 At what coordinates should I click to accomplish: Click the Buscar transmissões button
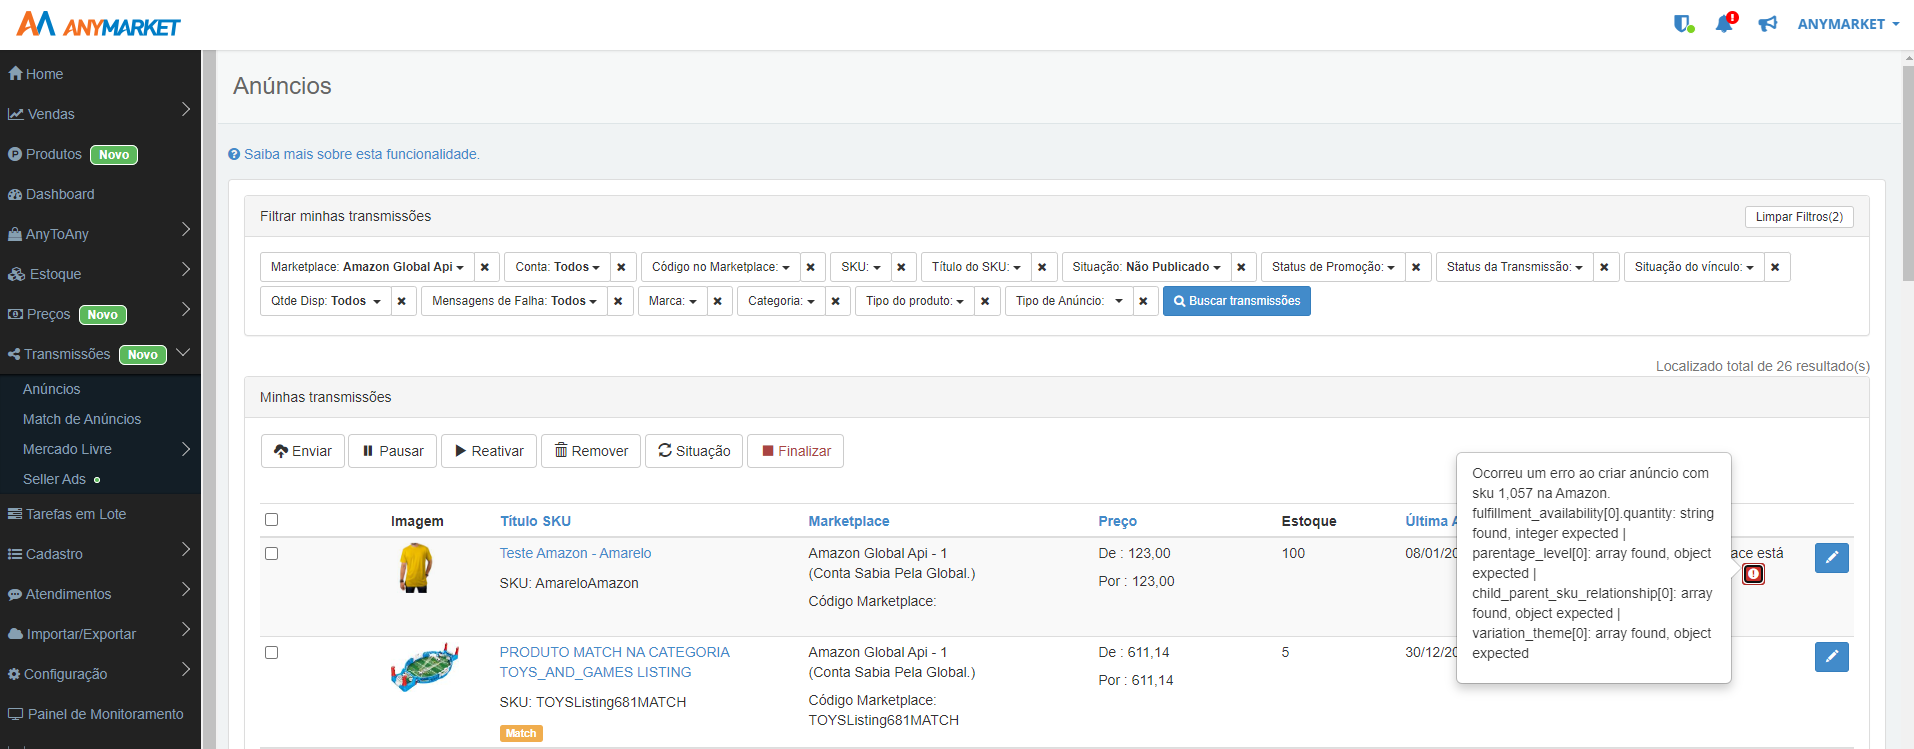pyautogui.click(x=1236, y=301)
